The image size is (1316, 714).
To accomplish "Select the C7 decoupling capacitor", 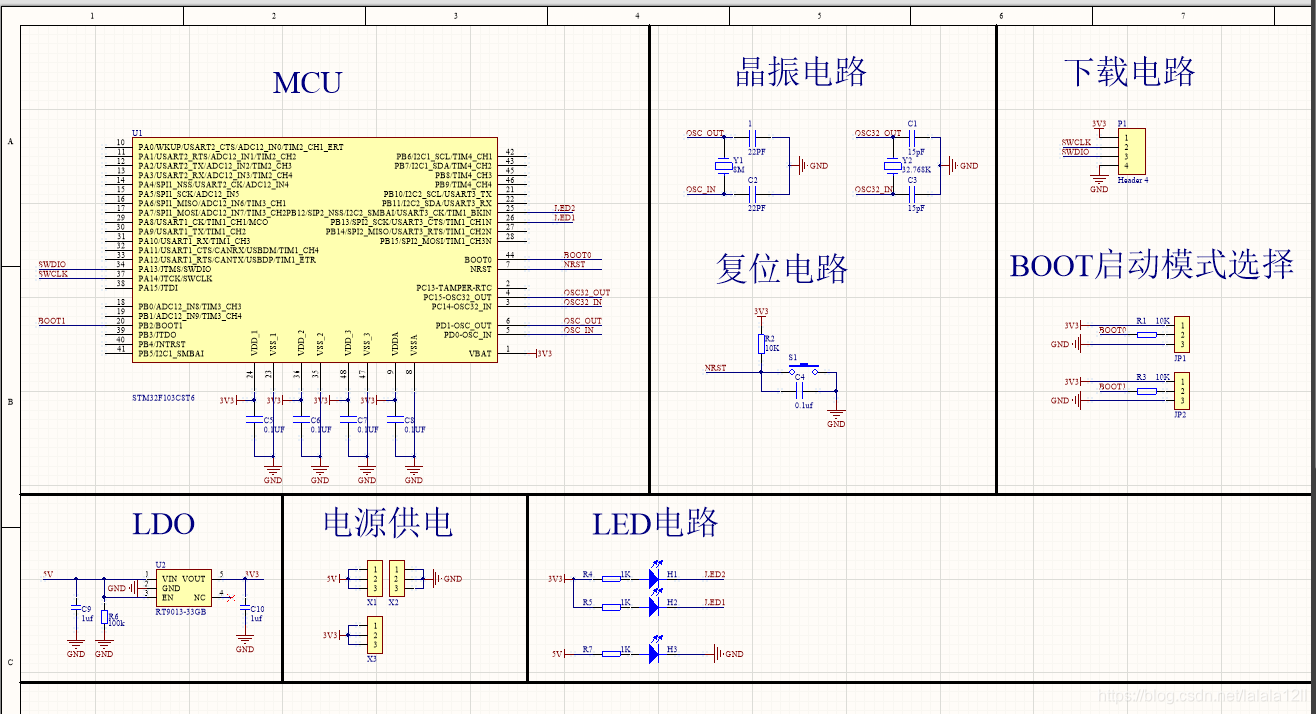I will click(349, 419).
